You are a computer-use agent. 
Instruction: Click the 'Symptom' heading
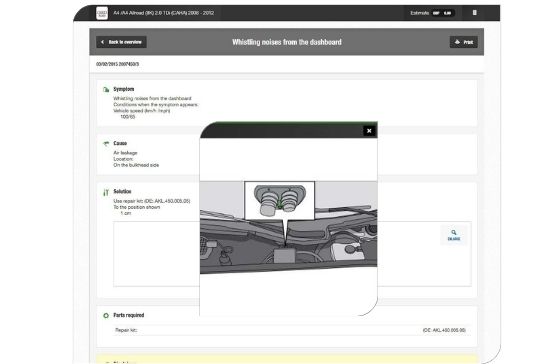124,89
